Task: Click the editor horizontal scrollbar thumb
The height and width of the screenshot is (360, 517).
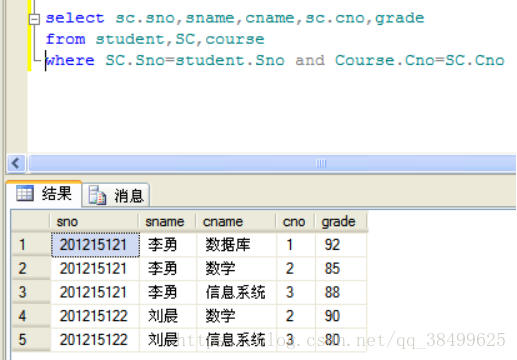Action: (272, 163)
